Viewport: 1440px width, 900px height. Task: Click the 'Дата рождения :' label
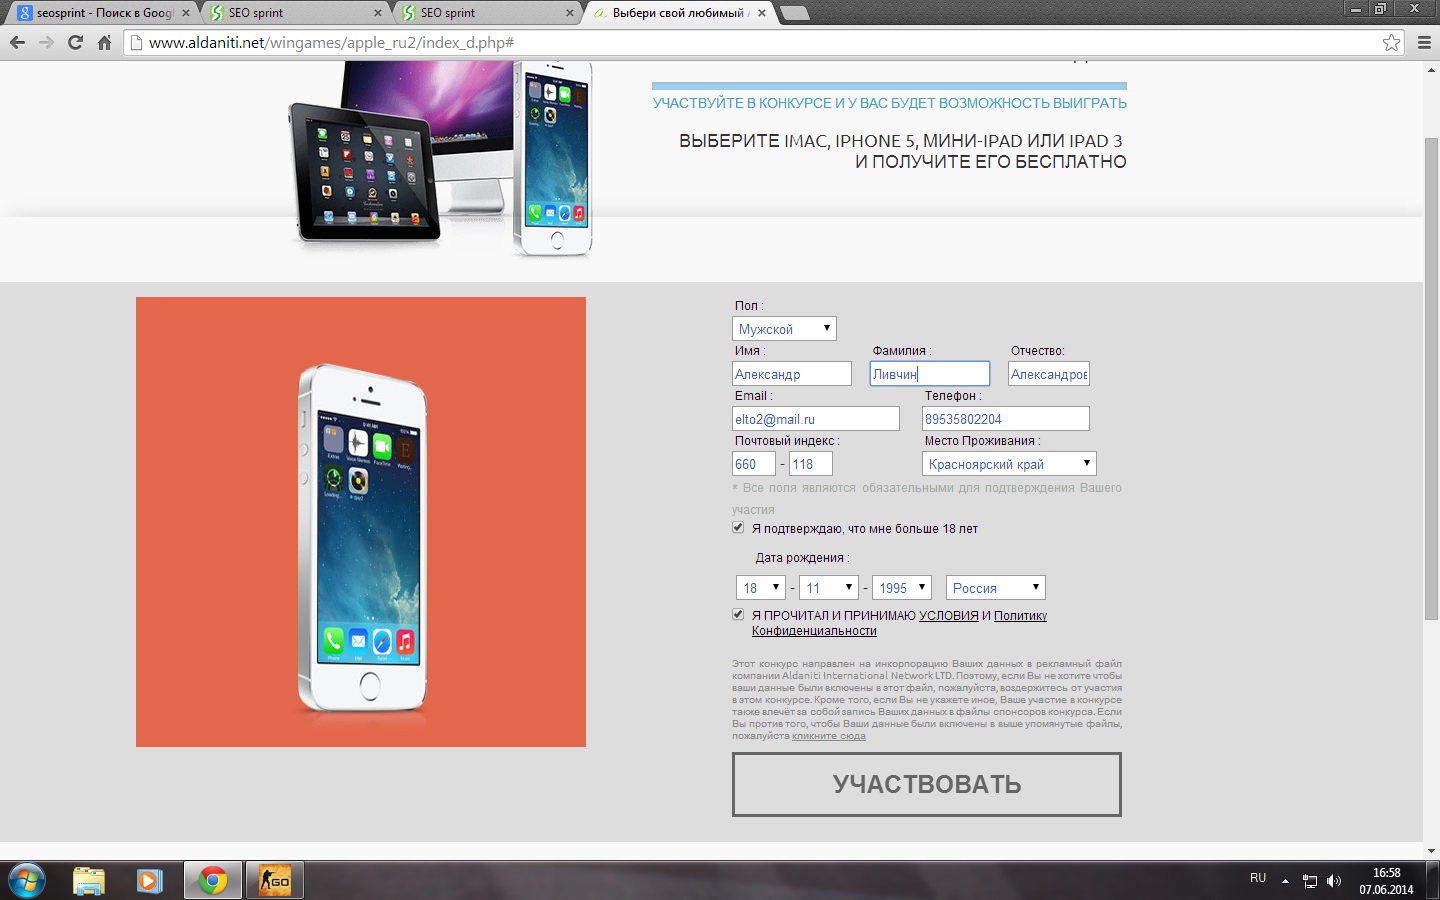coord(803,558)
